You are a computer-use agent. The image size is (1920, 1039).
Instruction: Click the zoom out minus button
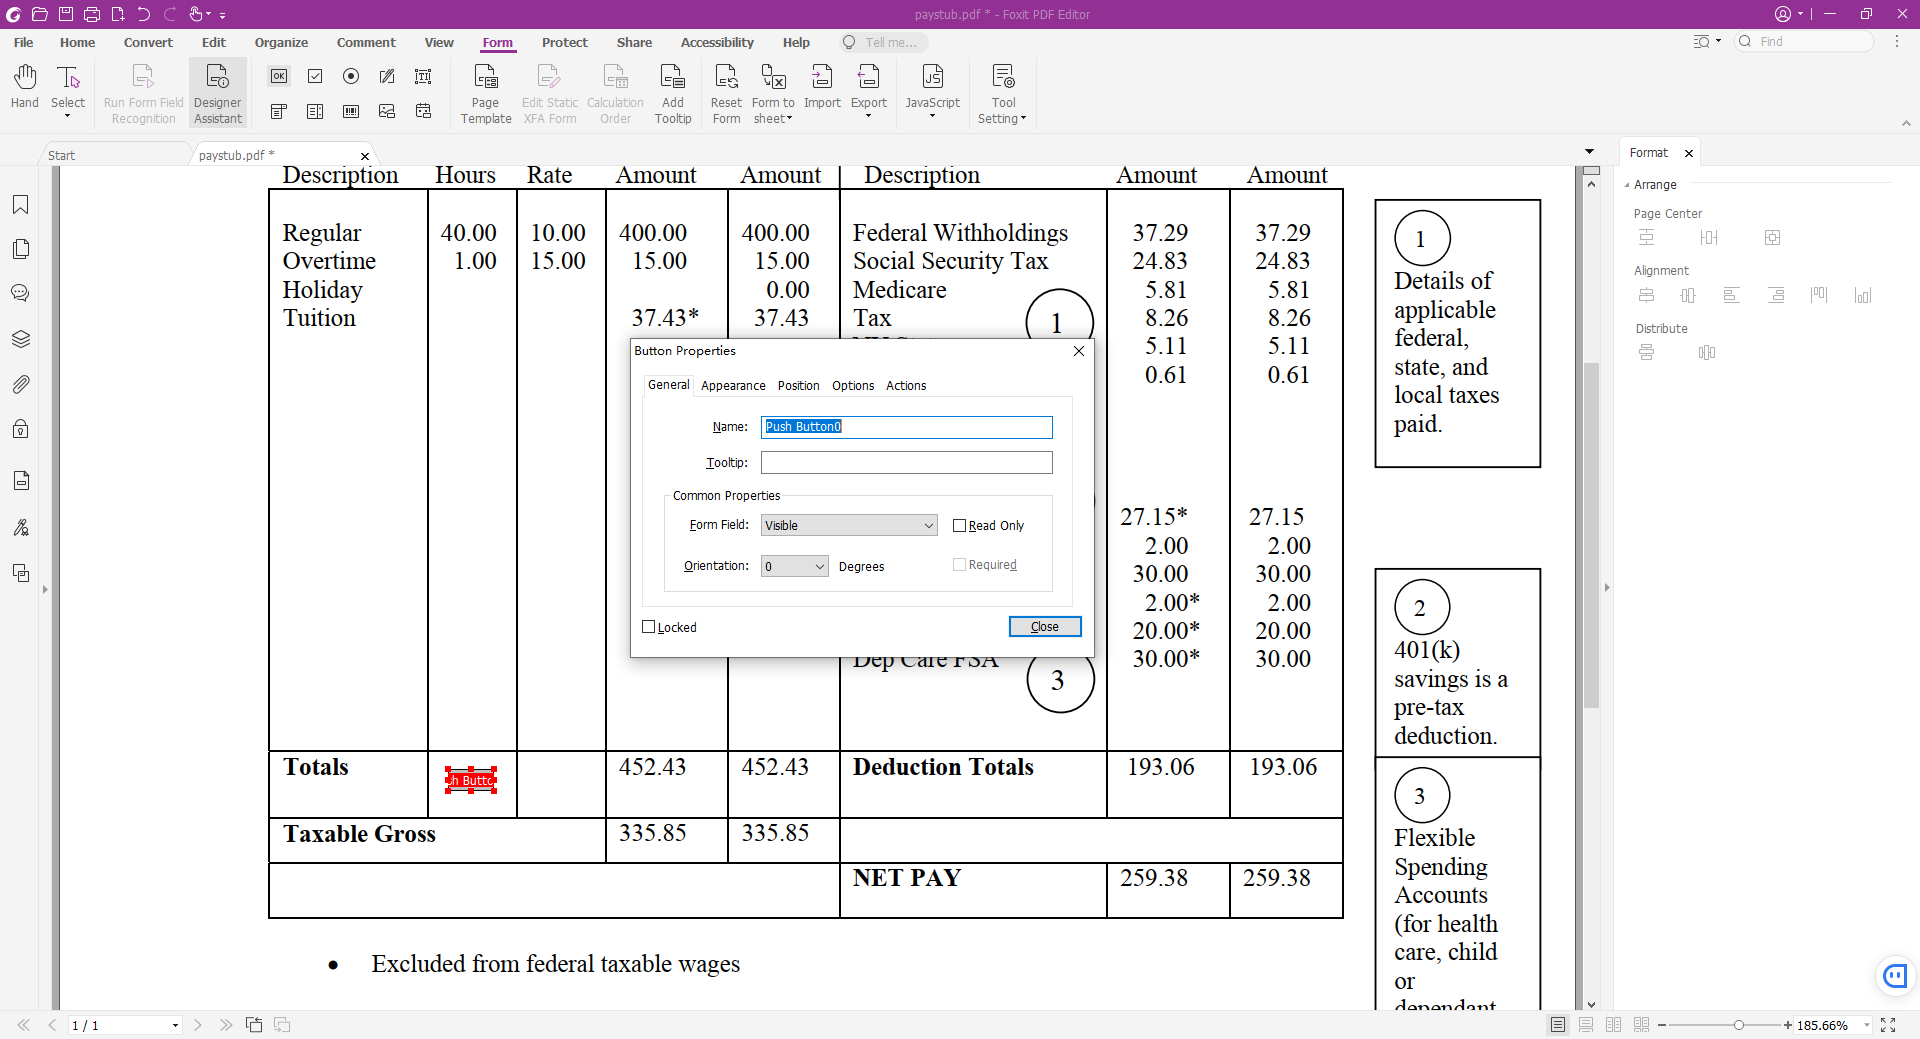pos(1662,1025)
